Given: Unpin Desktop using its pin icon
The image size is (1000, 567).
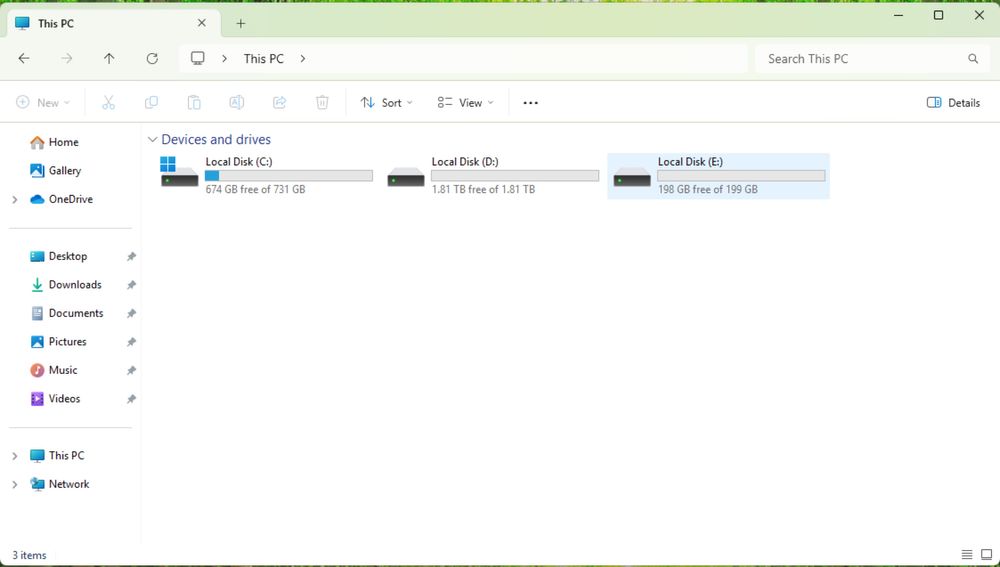Looking at the screenshot, I should coord(131,256).
